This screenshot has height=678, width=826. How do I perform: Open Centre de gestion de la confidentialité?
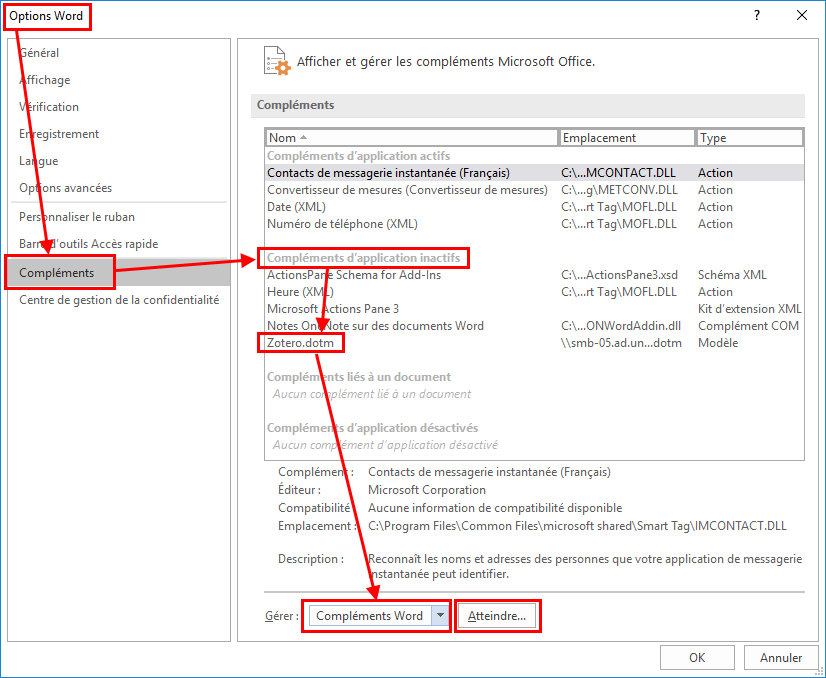[x=119, y=300]
